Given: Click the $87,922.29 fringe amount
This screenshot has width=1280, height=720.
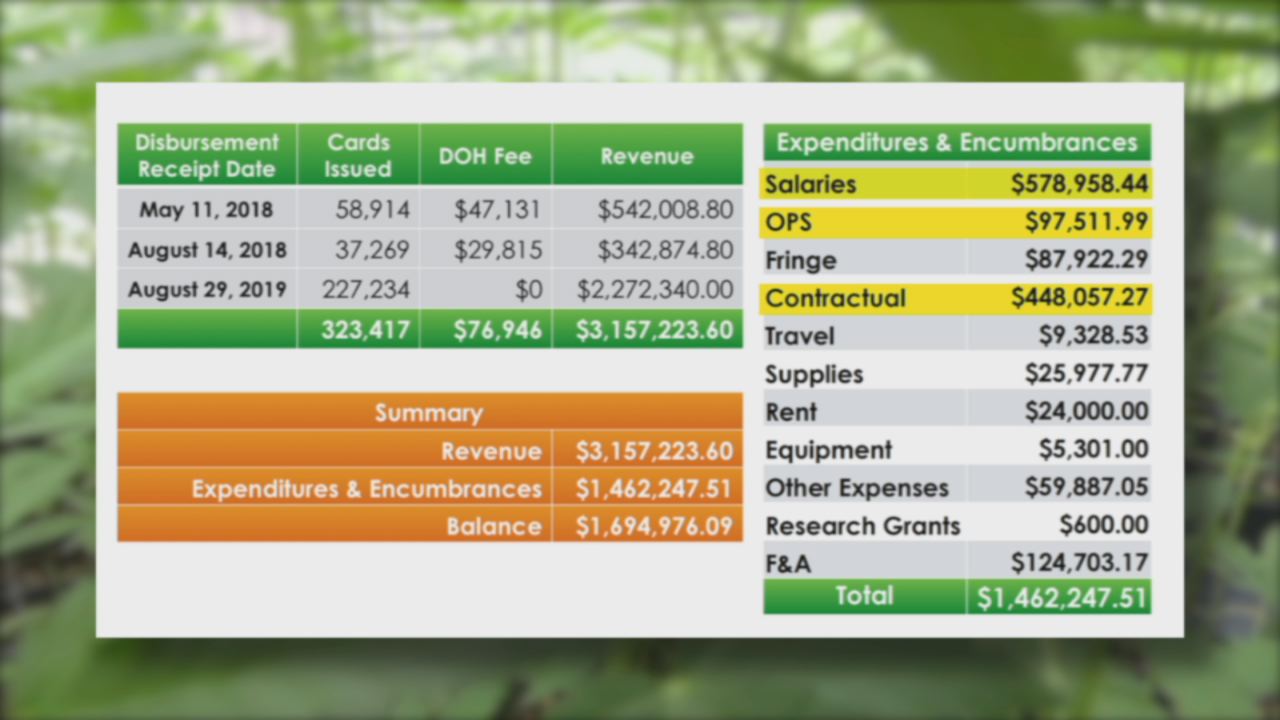Looking at the screenshot, I should point(1086,260).
